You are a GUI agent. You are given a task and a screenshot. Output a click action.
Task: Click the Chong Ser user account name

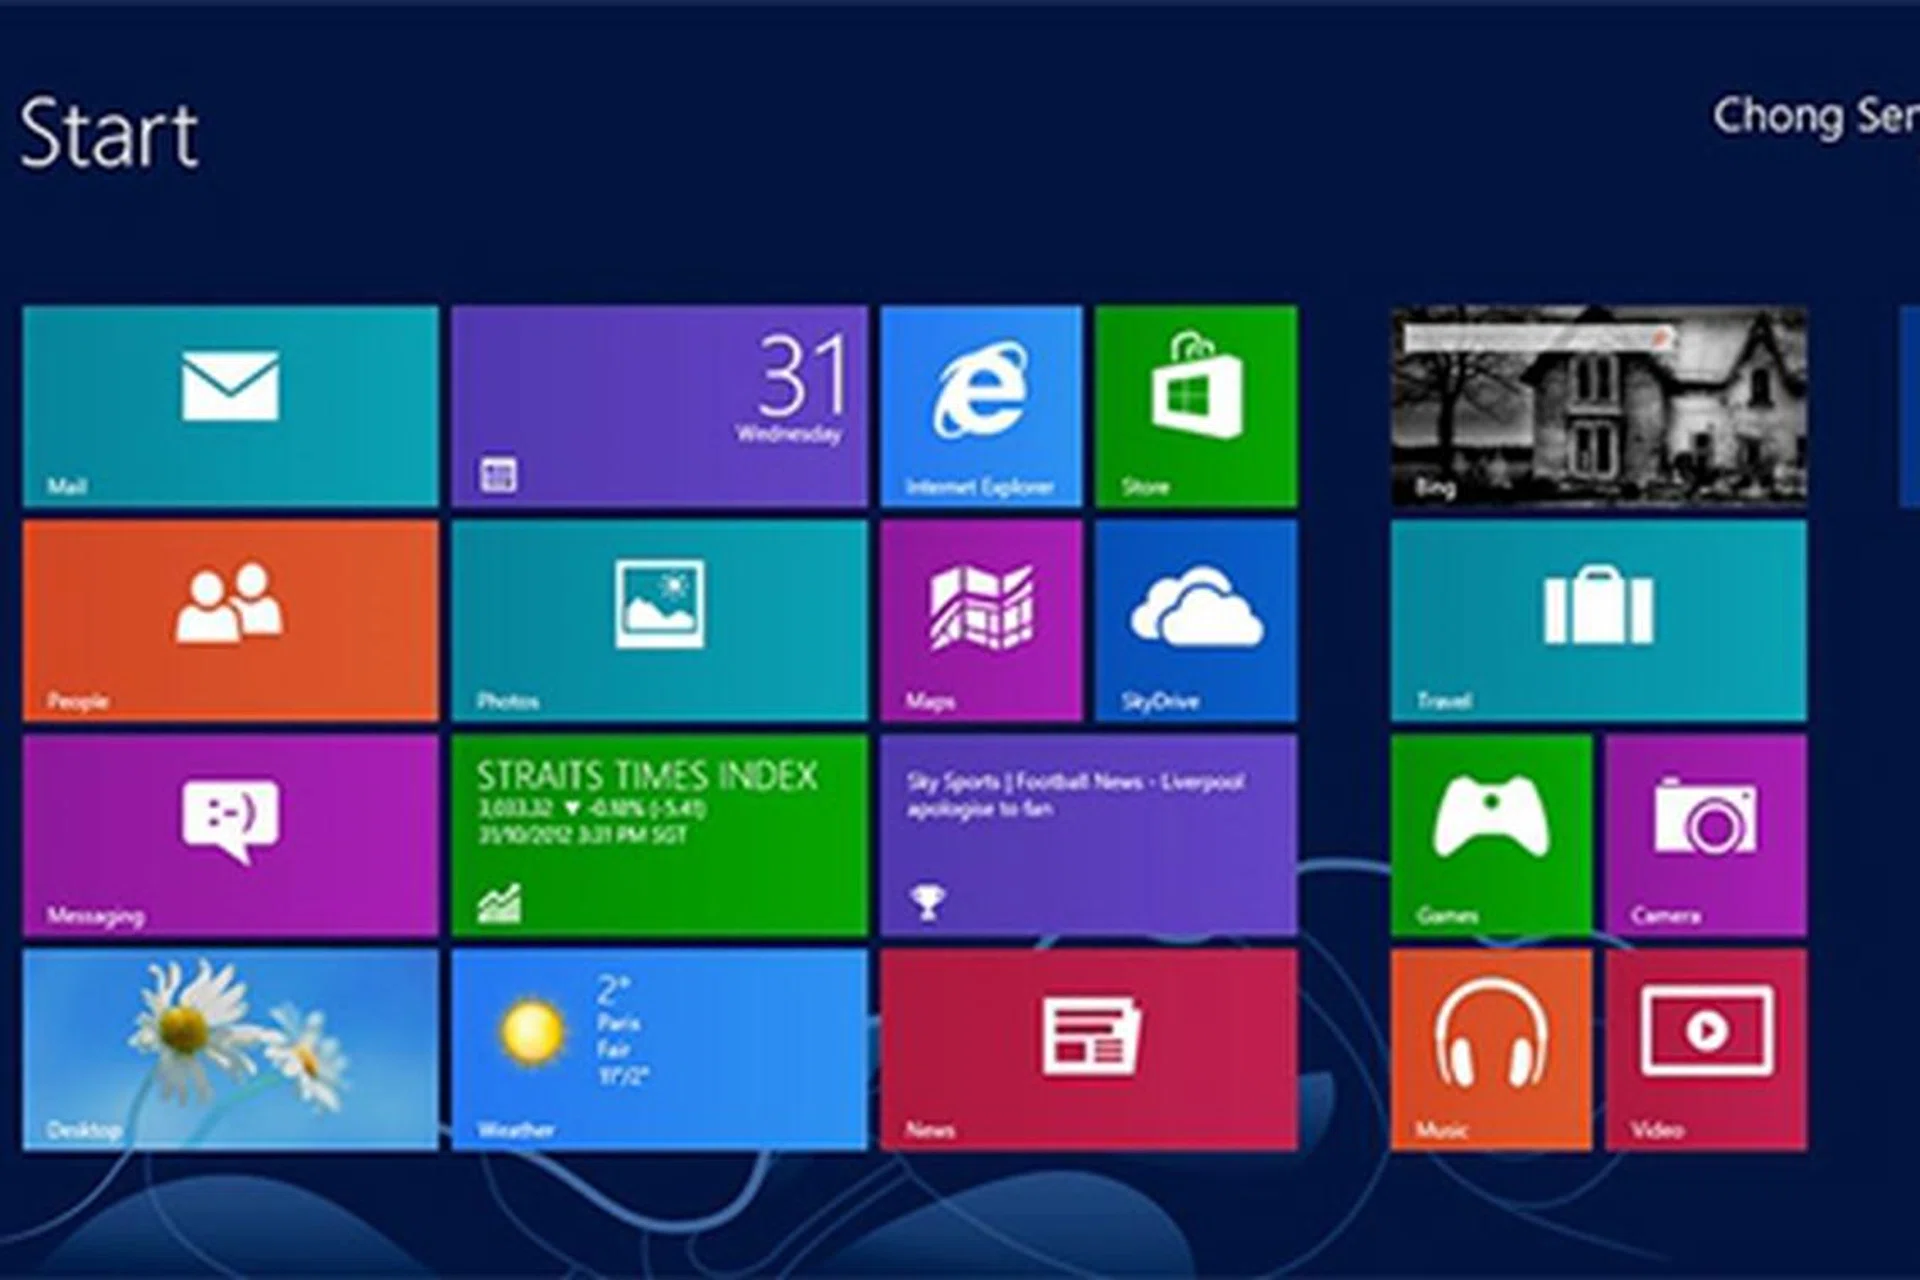[x=1815, y=118]
